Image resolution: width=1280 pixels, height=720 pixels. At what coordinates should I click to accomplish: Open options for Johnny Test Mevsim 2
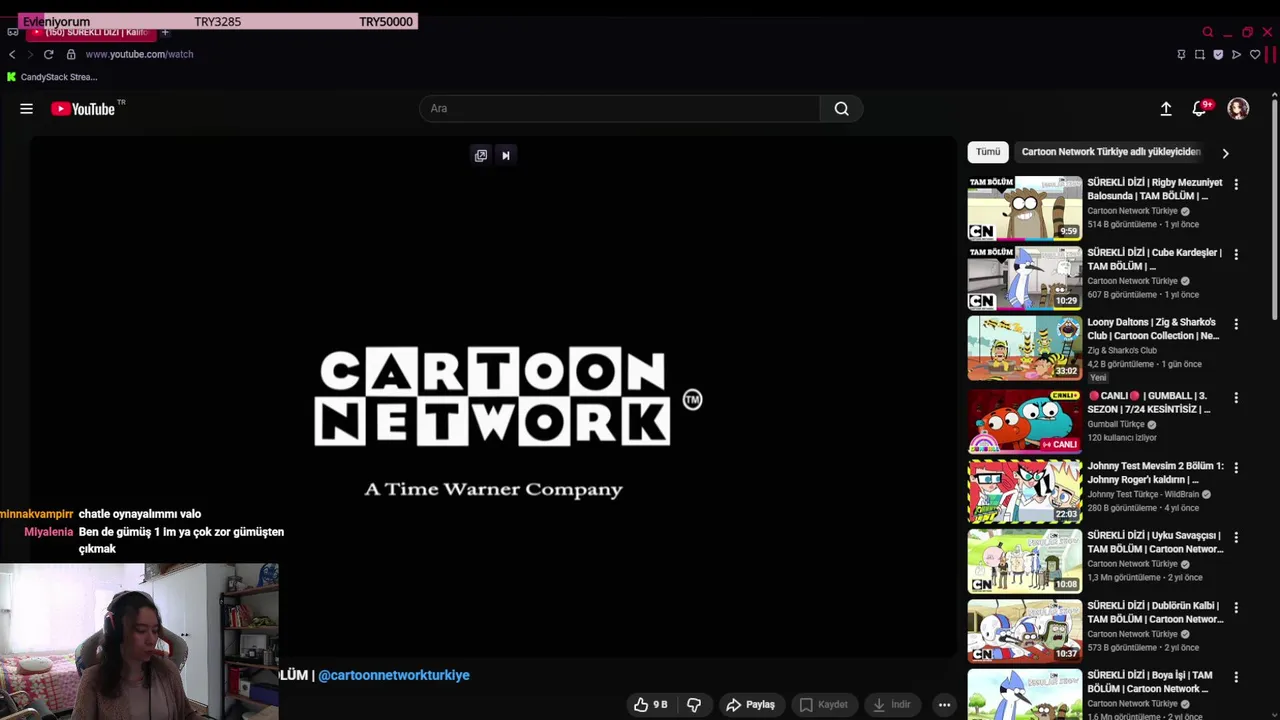1236,467
